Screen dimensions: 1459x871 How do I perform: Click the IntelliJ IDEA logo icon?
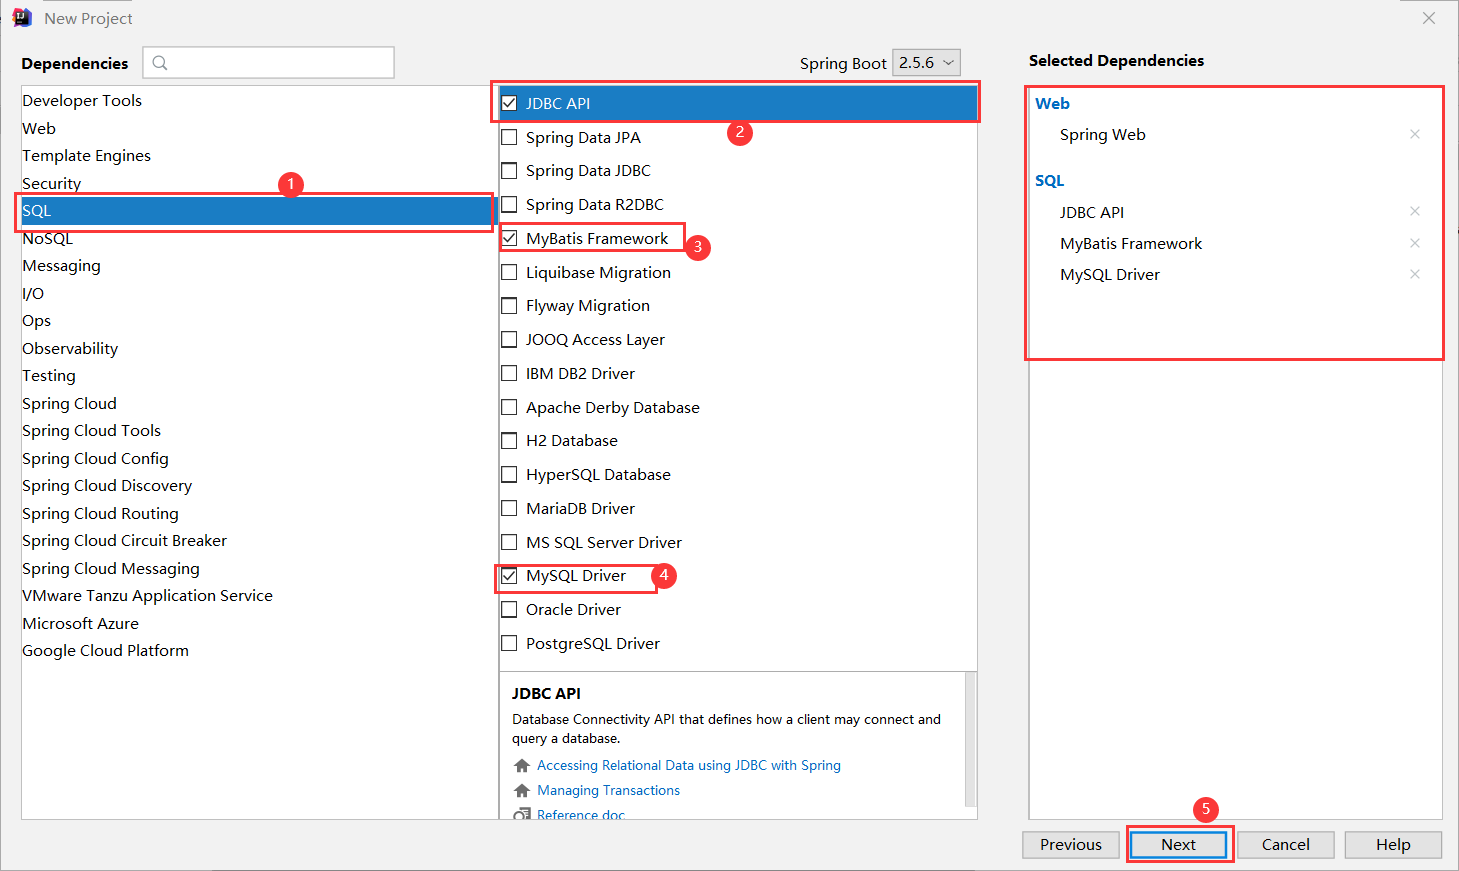tap(22, 18)
